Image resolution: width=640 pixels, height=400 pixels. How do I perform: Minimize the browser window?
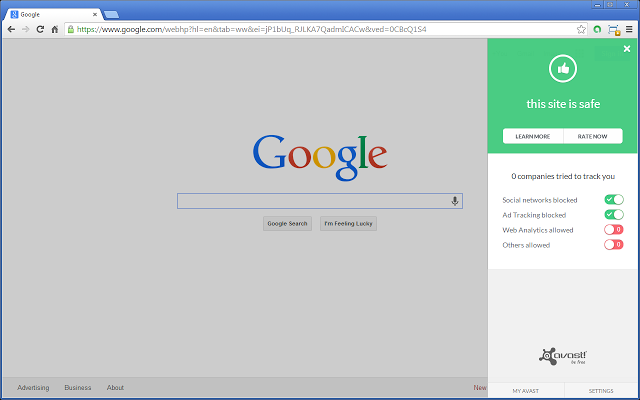tap(598, 4)
